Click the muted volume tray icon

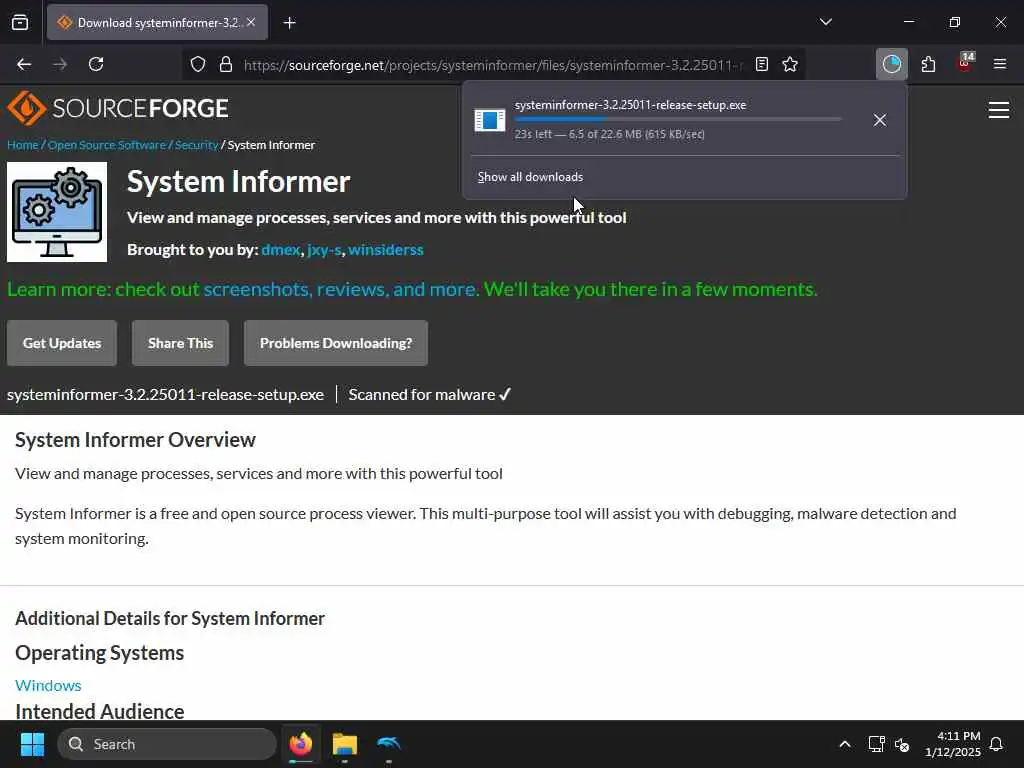[x=902, y=744]
